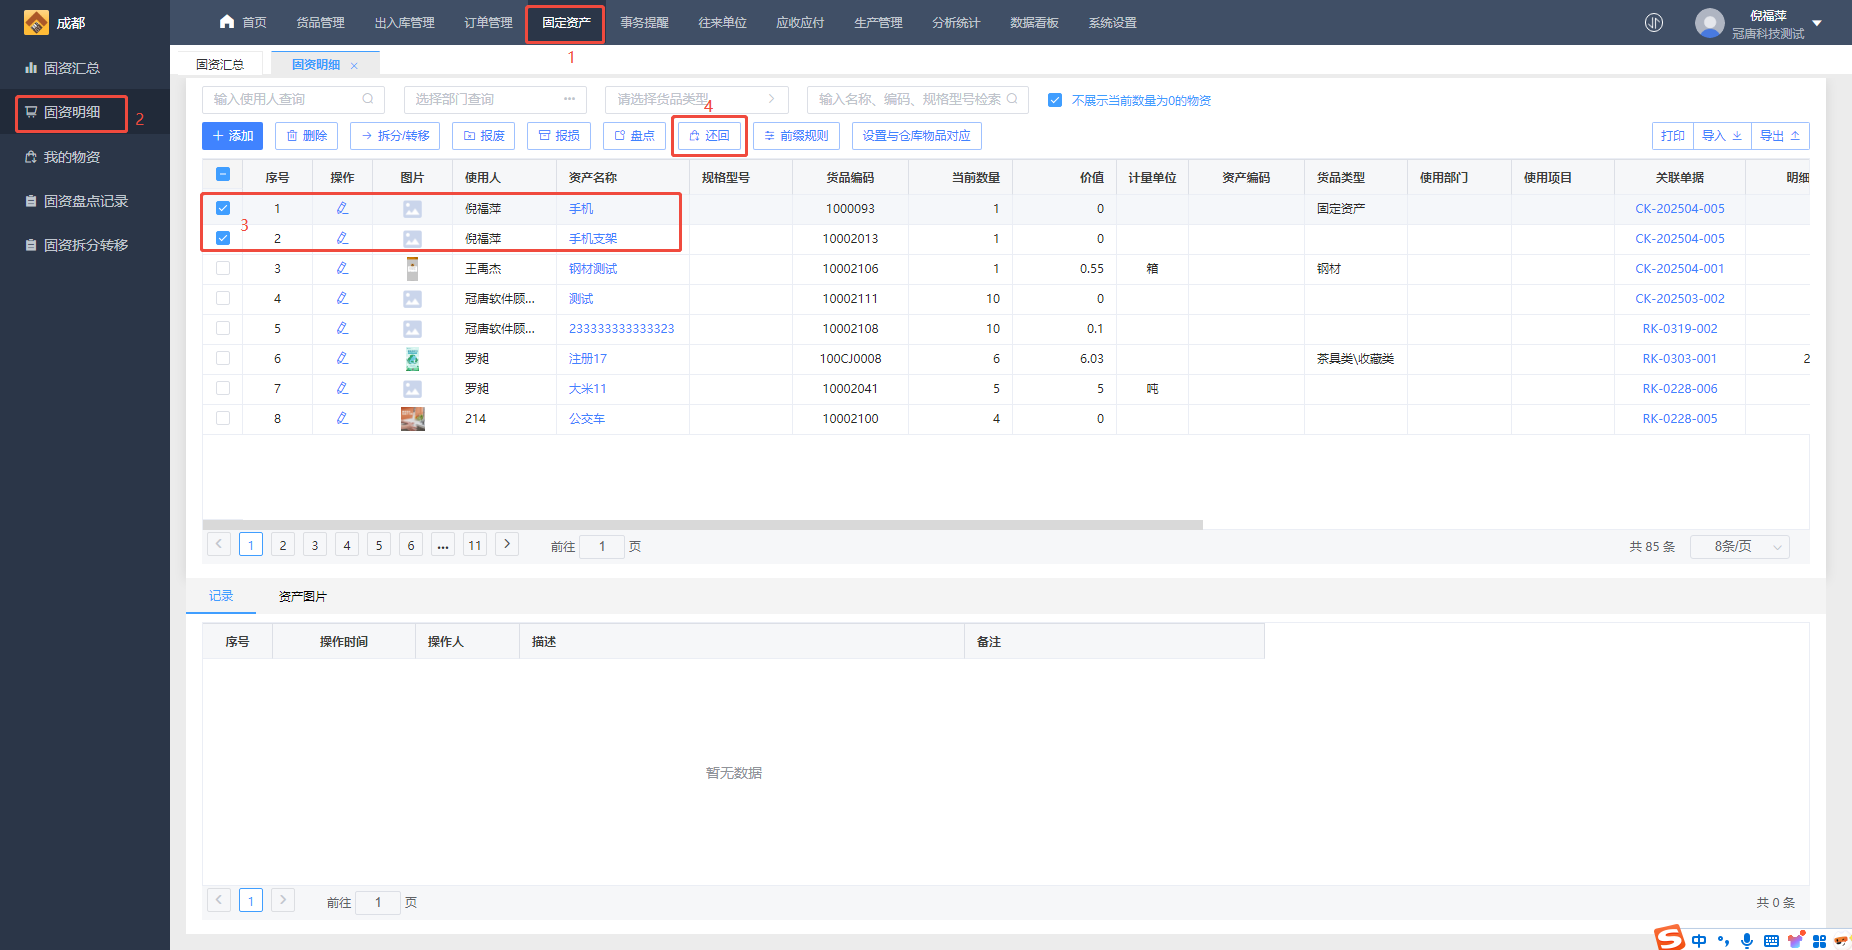This screenshot has width=1852, height=950.
Task: Open linked order CK-202504-001
Action: pyautogui.click(x=1679, y=268)
